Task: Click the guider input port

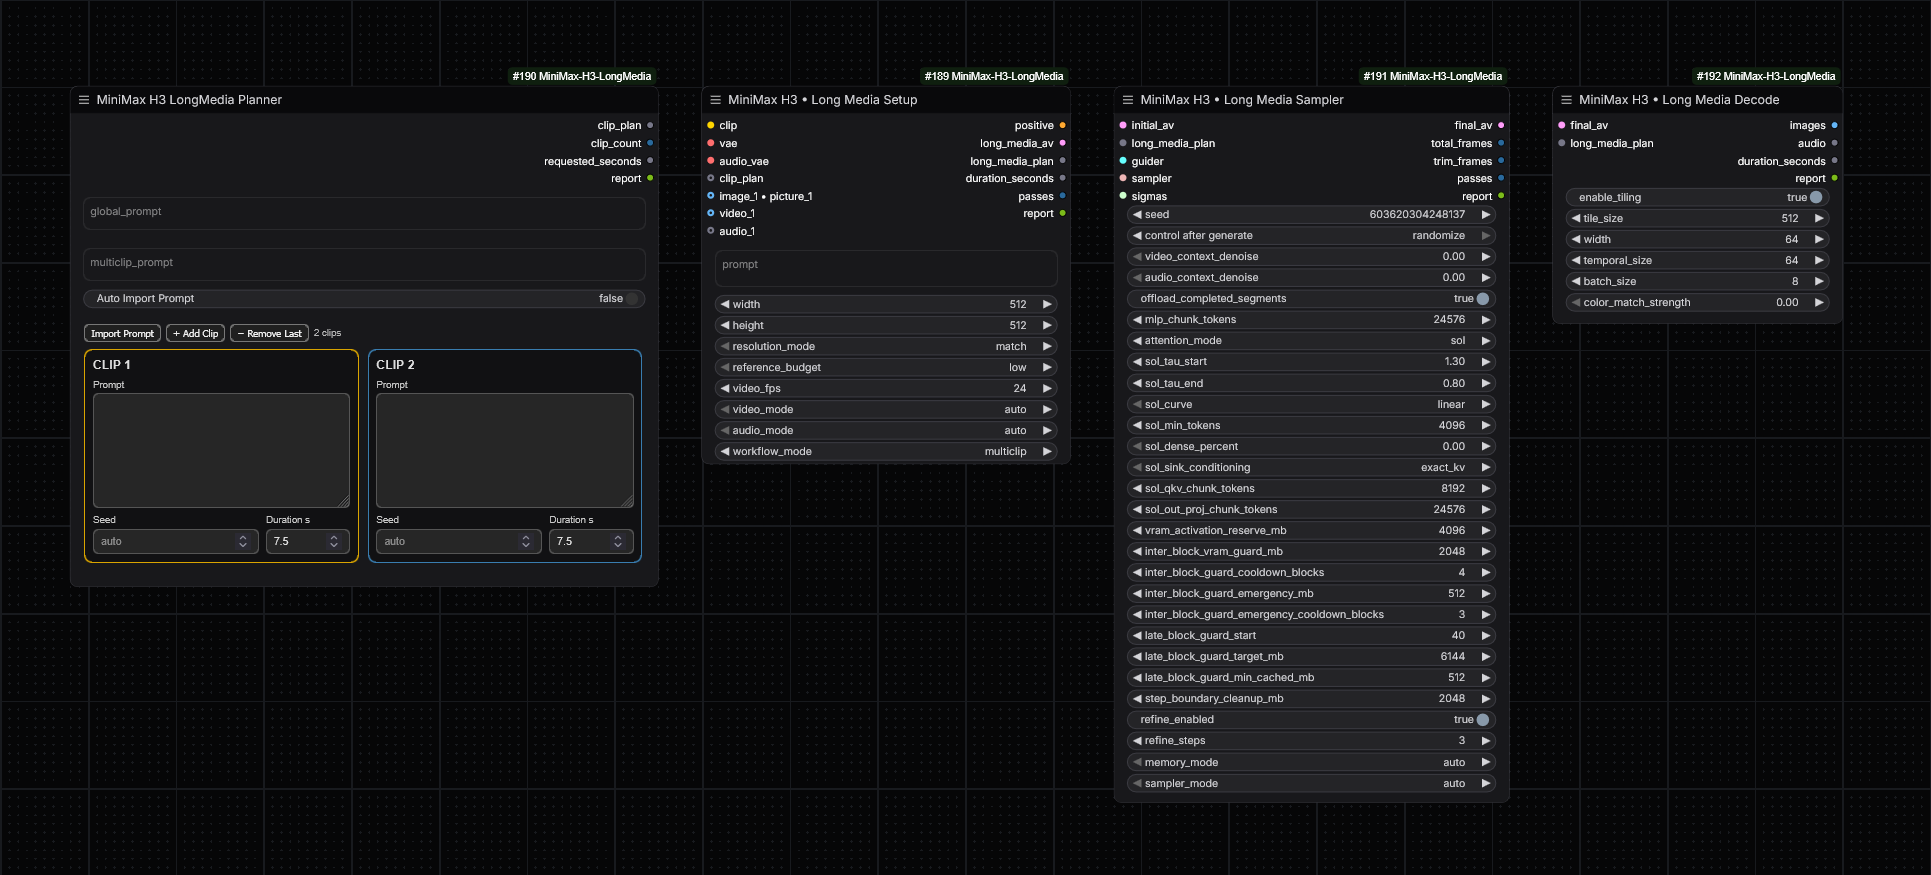Action: click(1123, 161)
